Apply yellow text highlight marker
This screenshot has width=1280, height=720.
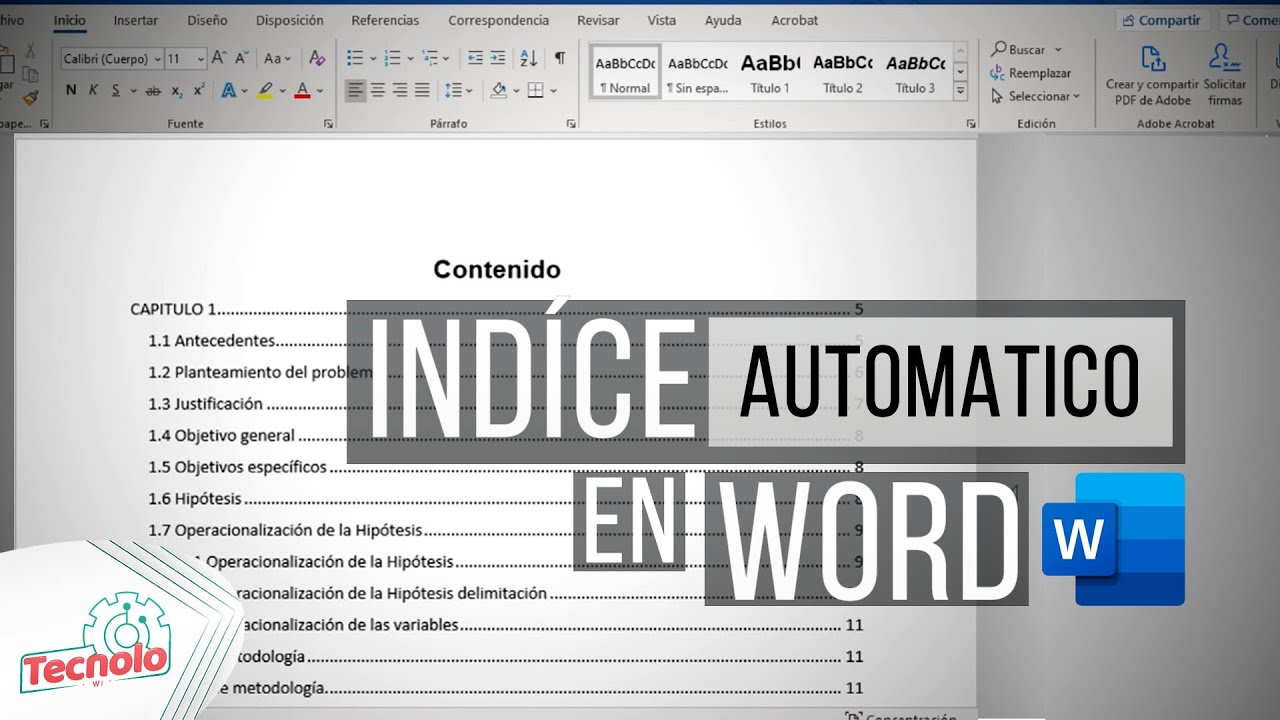click(264, 91)
